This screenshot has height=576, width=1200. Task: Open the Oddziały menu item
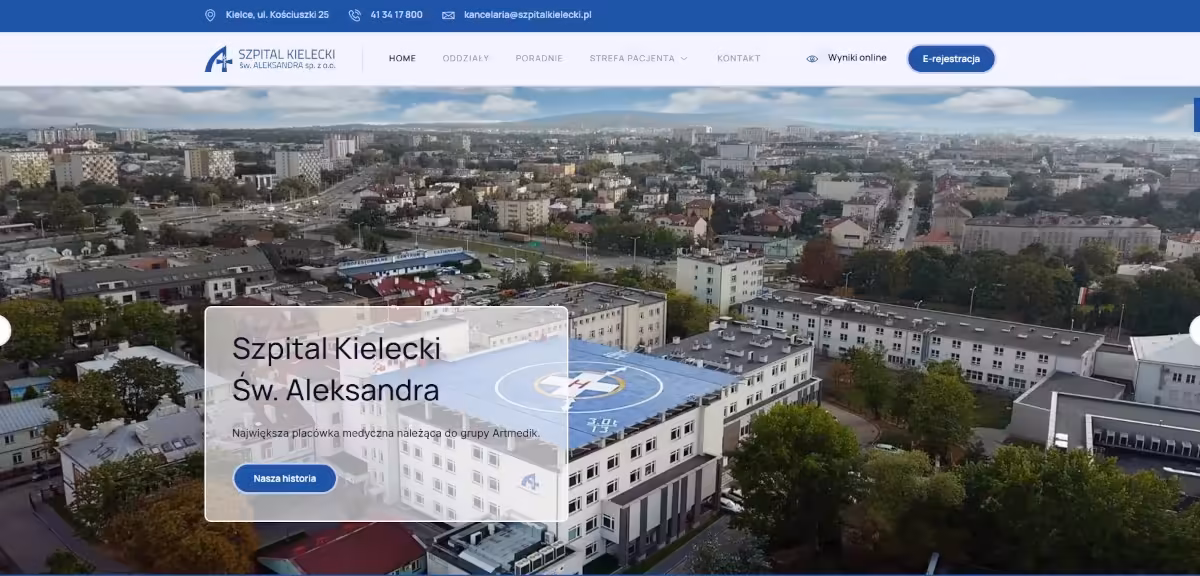466,59
